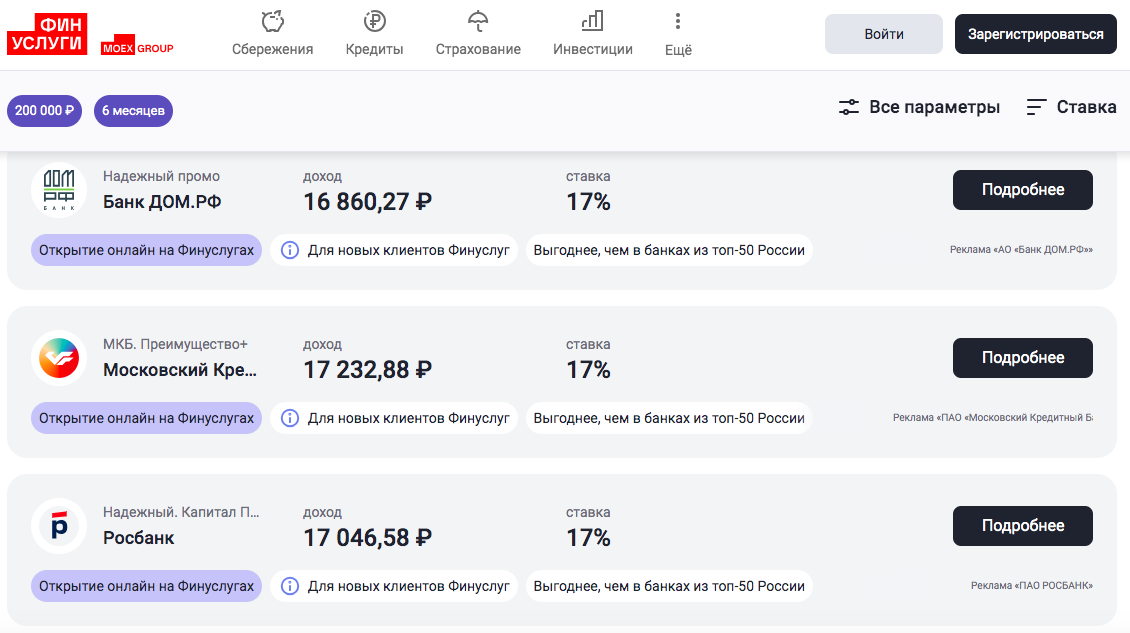Open the 200 000 ₽ amount filter chip

(x=45, y=111)
